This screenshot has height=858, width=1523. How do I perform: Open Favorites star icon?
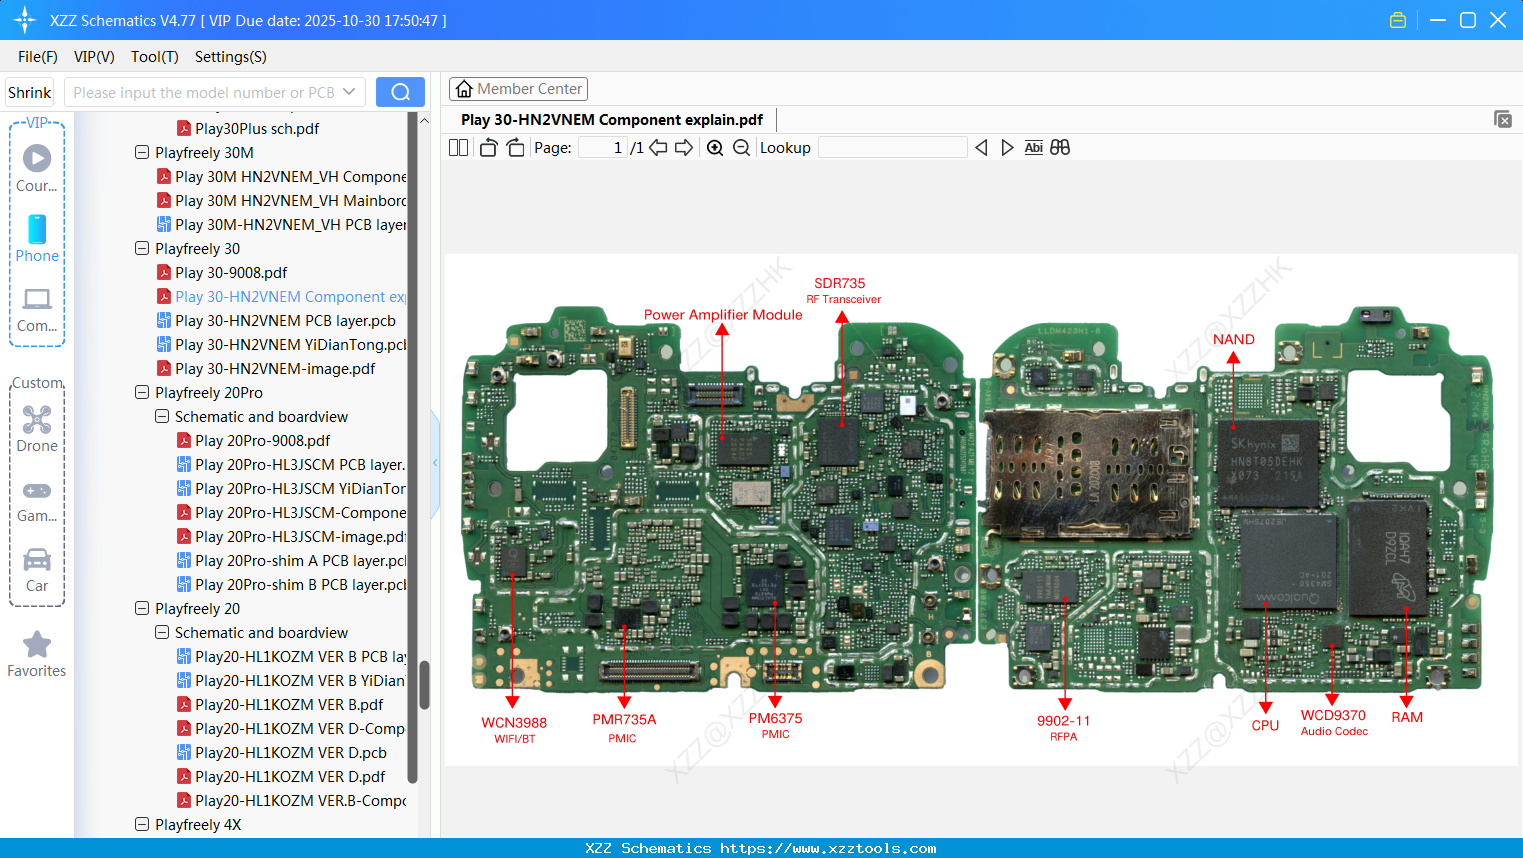[37, 655]
